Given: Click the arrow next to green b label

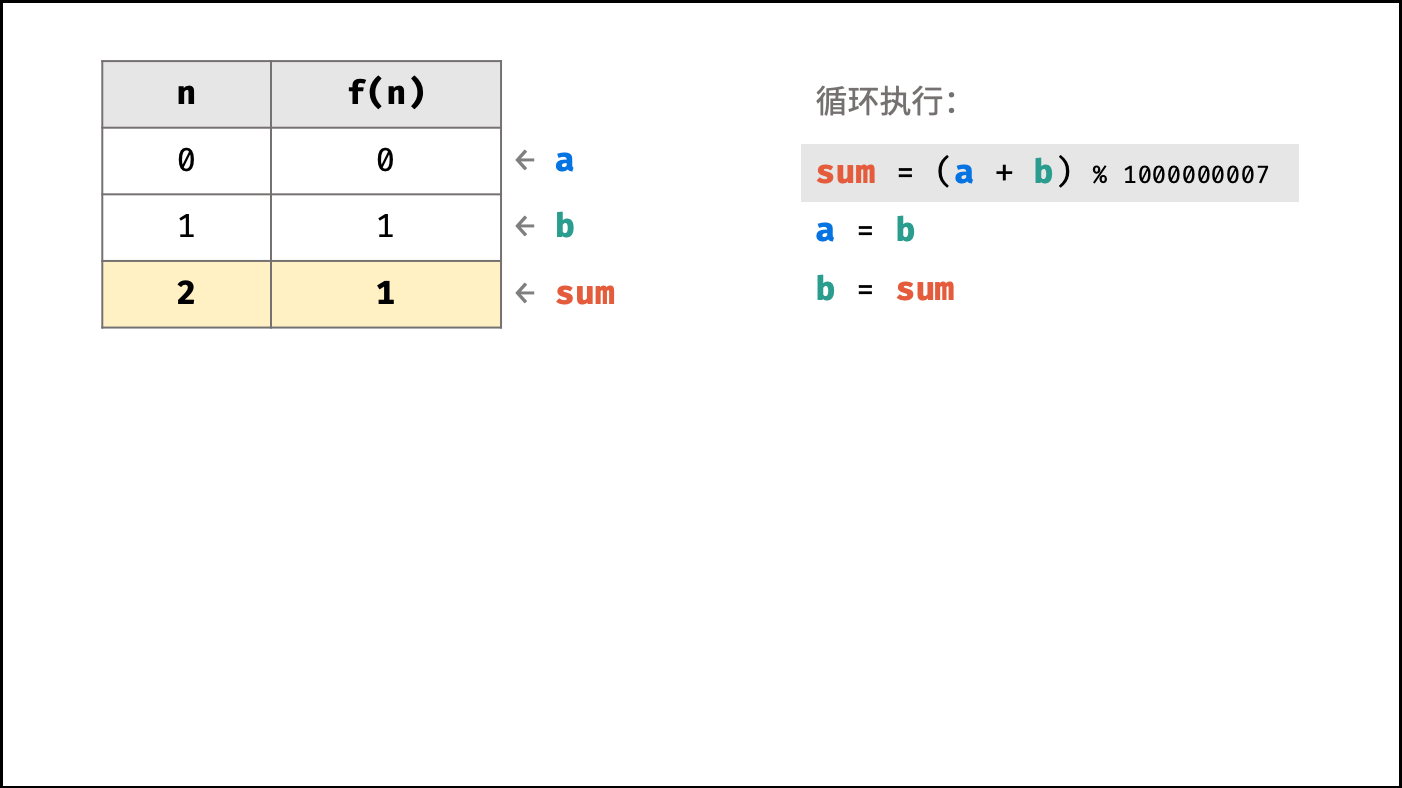Looking at the screenshot, I should 525,227.
